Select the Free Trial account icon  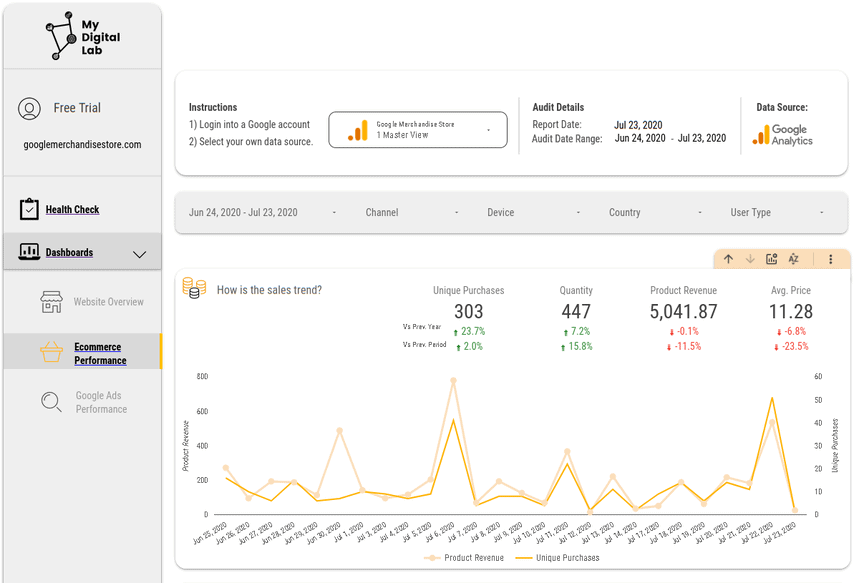point(29,108)
